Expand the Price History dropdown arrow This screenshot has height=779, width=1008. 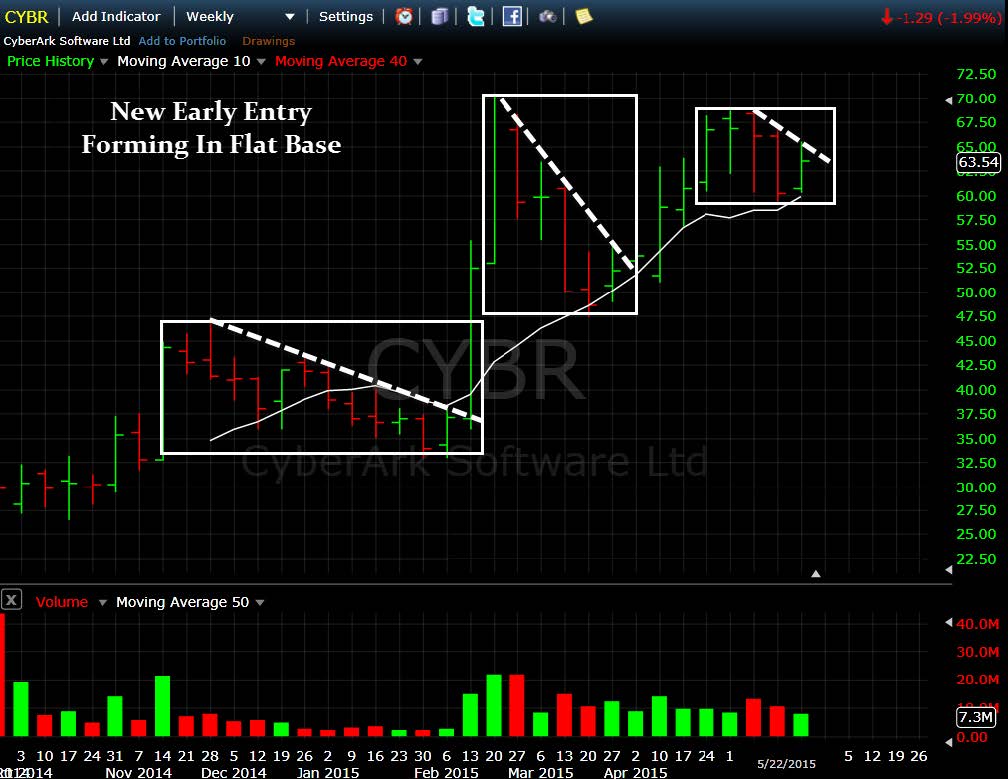click(x=104, y=62)
